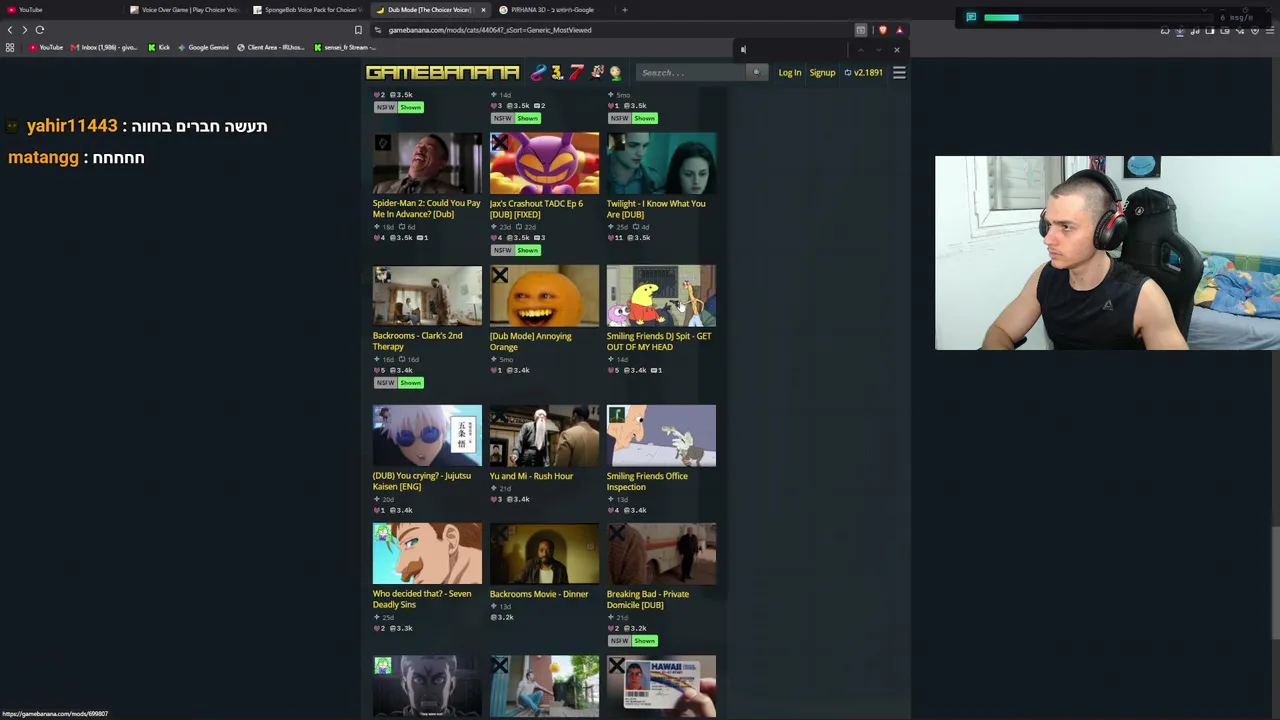Click the v2.1891 version link
This screenshot has width=1280, height=720.
[864, 72]
